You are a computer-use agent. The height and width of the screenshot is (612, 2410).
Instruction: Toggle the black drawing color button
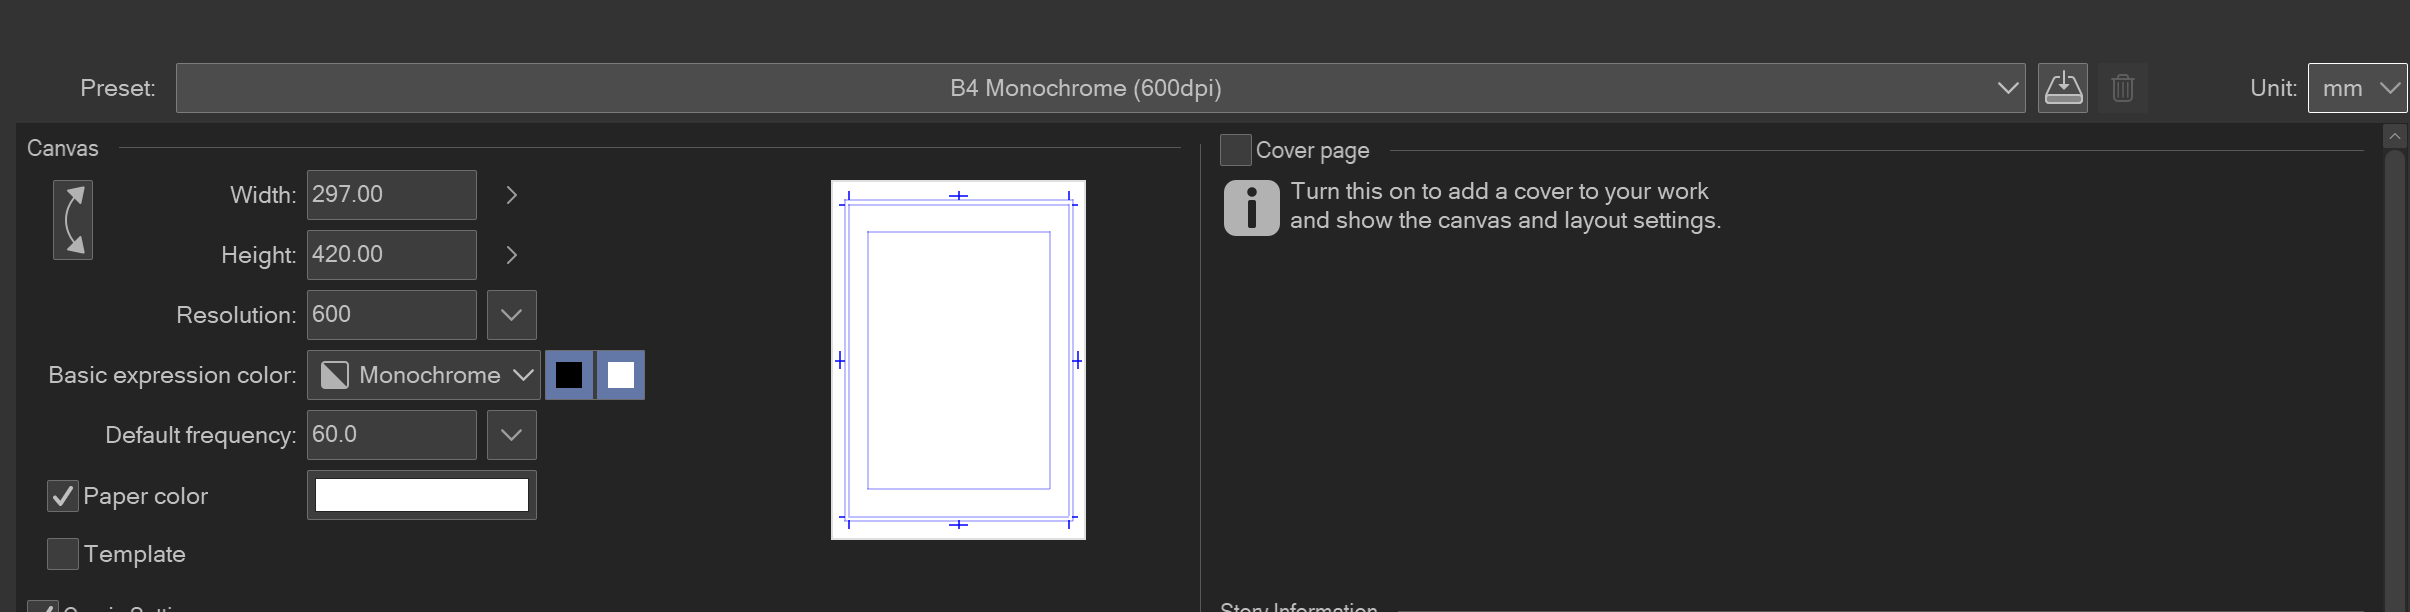[x=569, y=375]
